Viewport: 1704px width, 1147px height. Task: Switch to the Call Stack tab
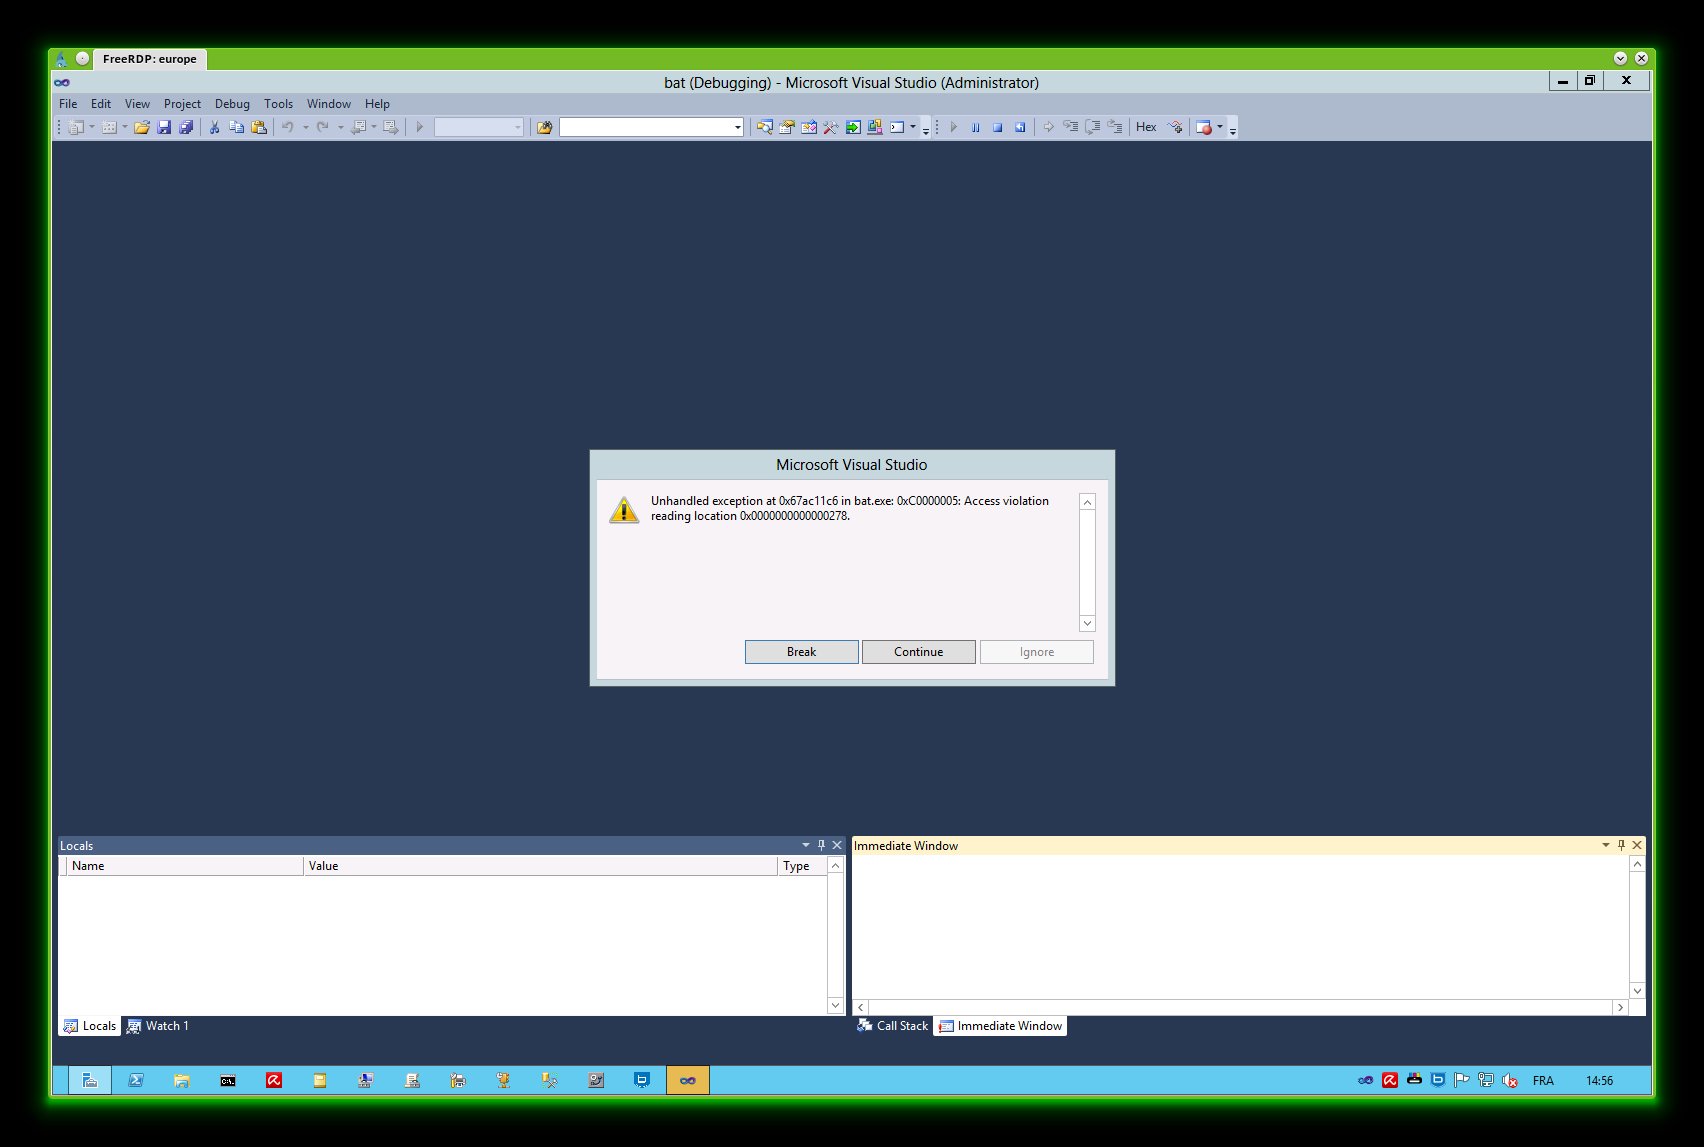893,1026
